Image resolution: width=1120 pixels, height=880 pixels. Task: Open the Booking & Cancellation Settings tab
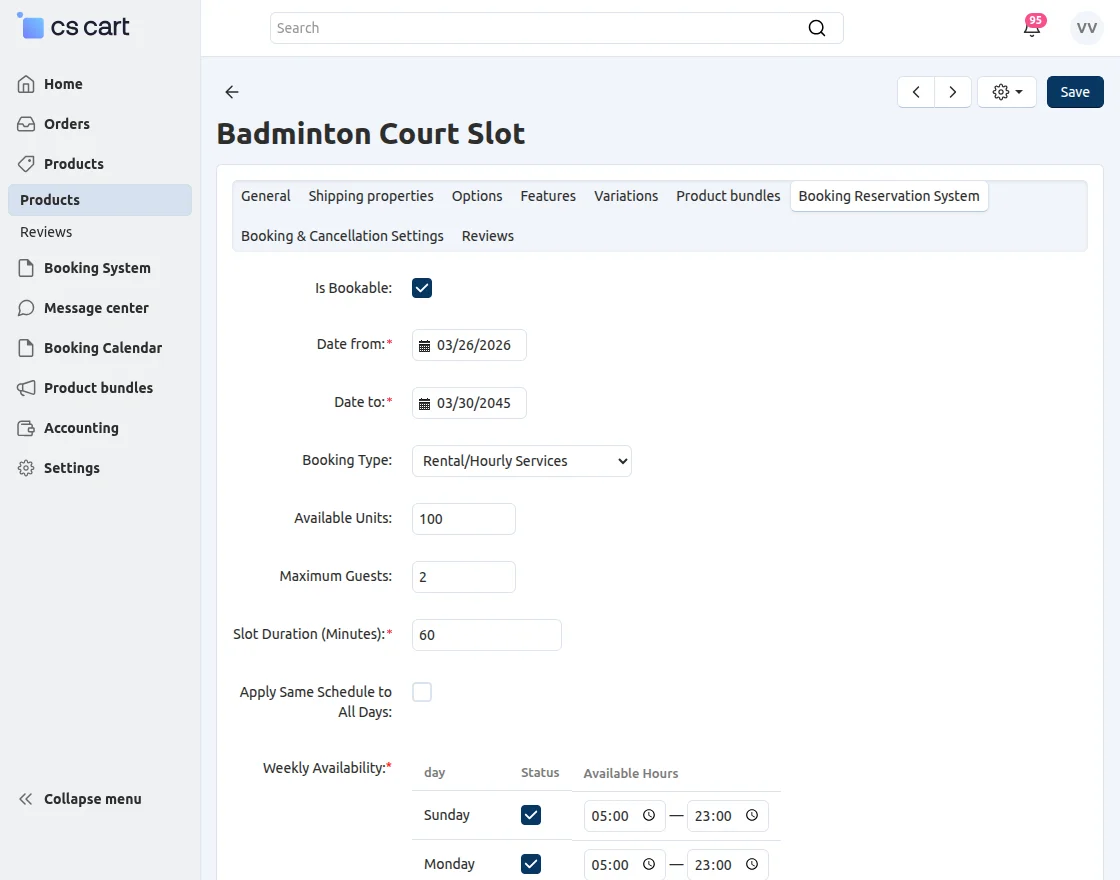click(342, 236)
